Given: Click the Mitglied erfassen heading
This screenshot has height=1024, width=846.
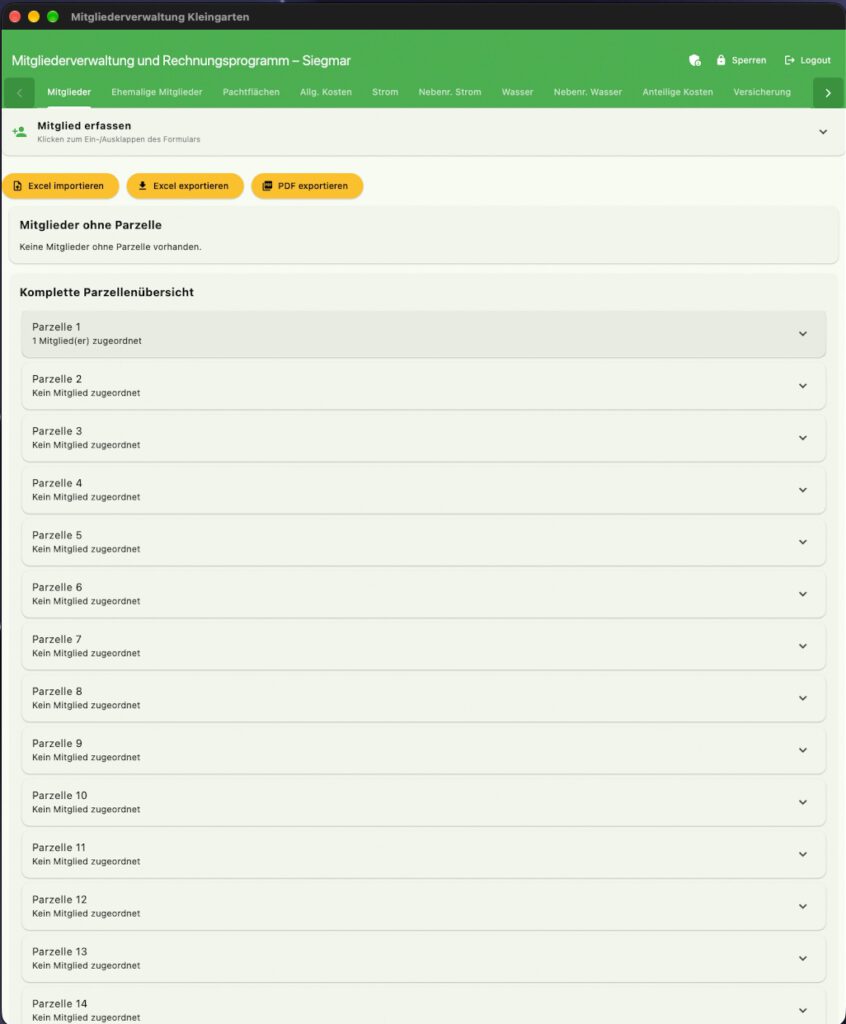Looking at the screenshot, I should click(84, 125).
